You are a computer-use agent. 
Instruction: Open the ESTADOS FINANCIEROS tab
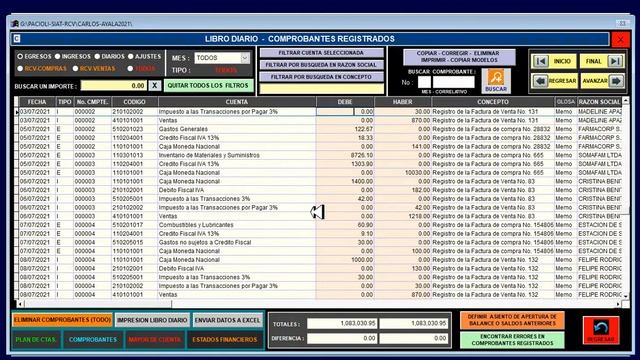(224, 340)
